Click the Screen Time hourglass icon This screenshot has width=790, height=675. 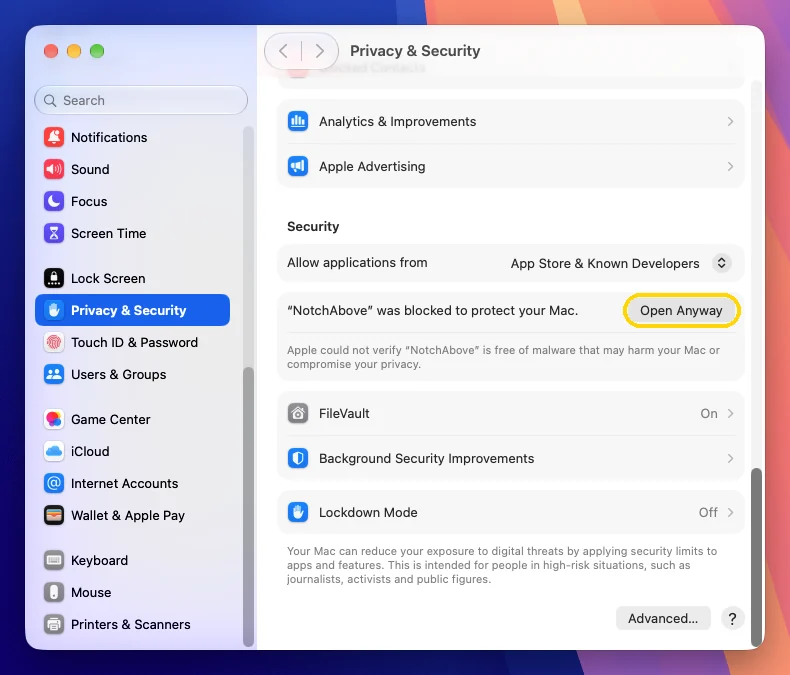click(54, 233)
